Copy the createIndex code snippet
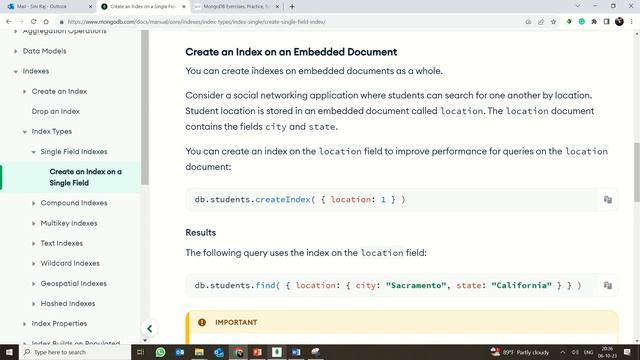 pyautogui.click(x=608, y=200)
